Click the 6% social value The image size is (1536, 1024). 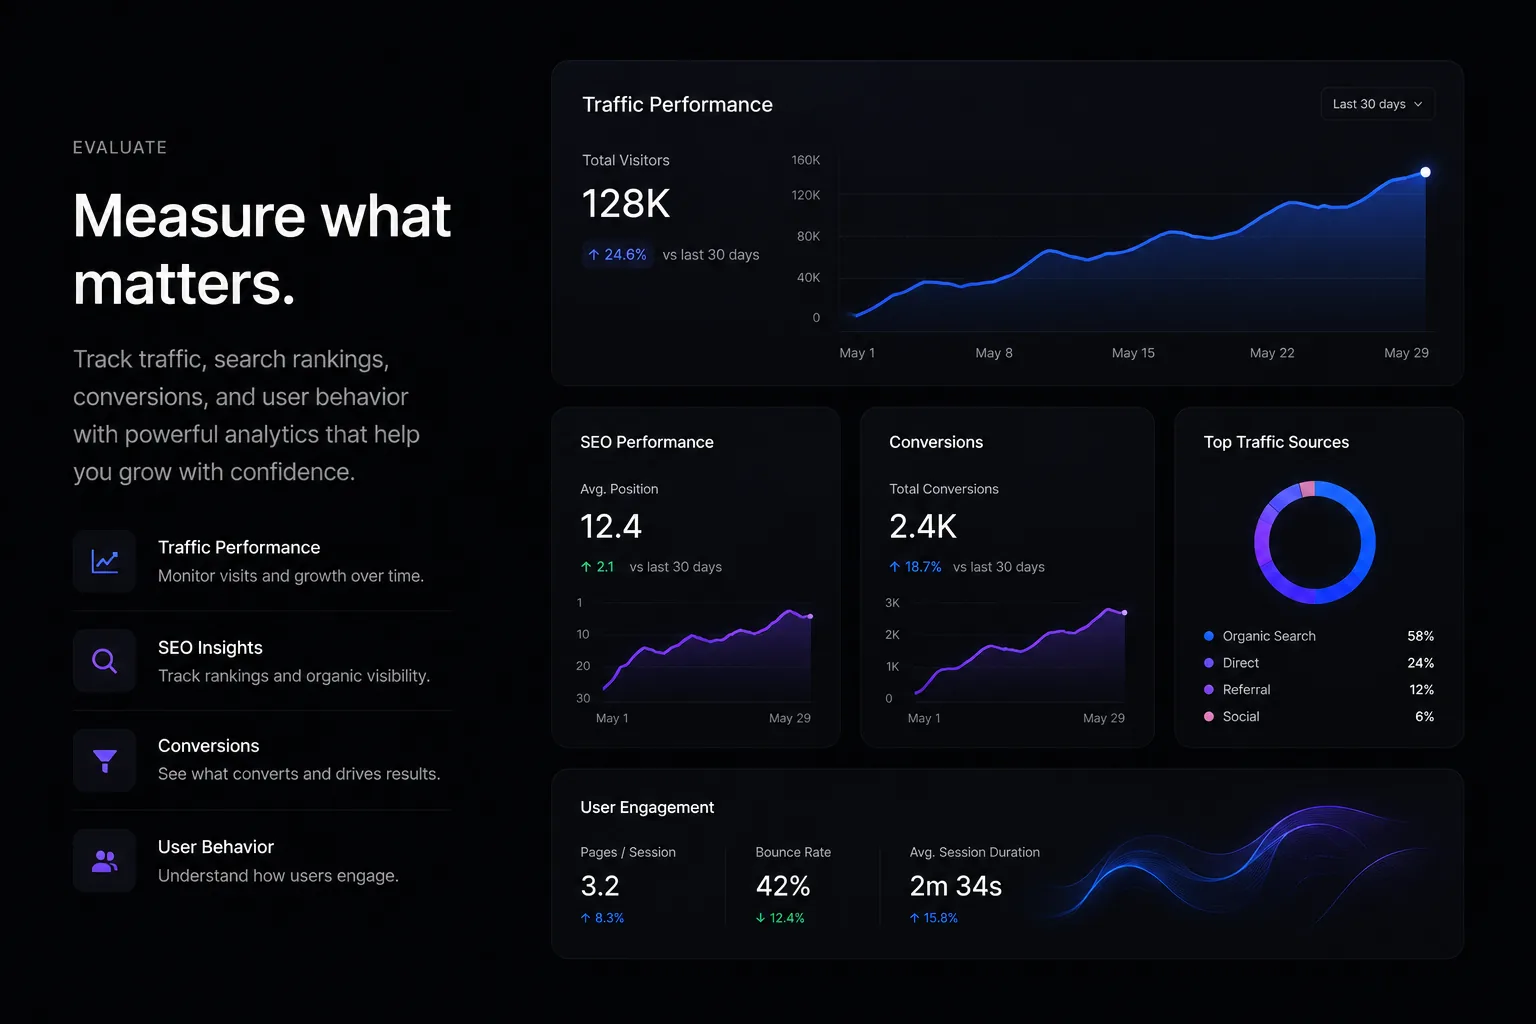click(1425, 717)
